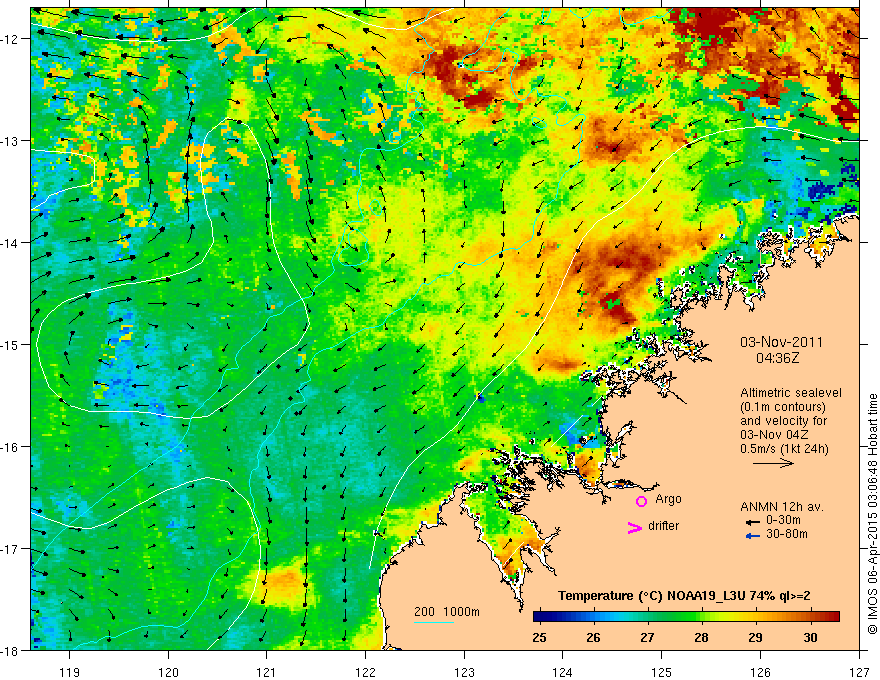Click the drifter legend label
The width and height of the screenshot is (880, 680).
click(x=663, y=526)
